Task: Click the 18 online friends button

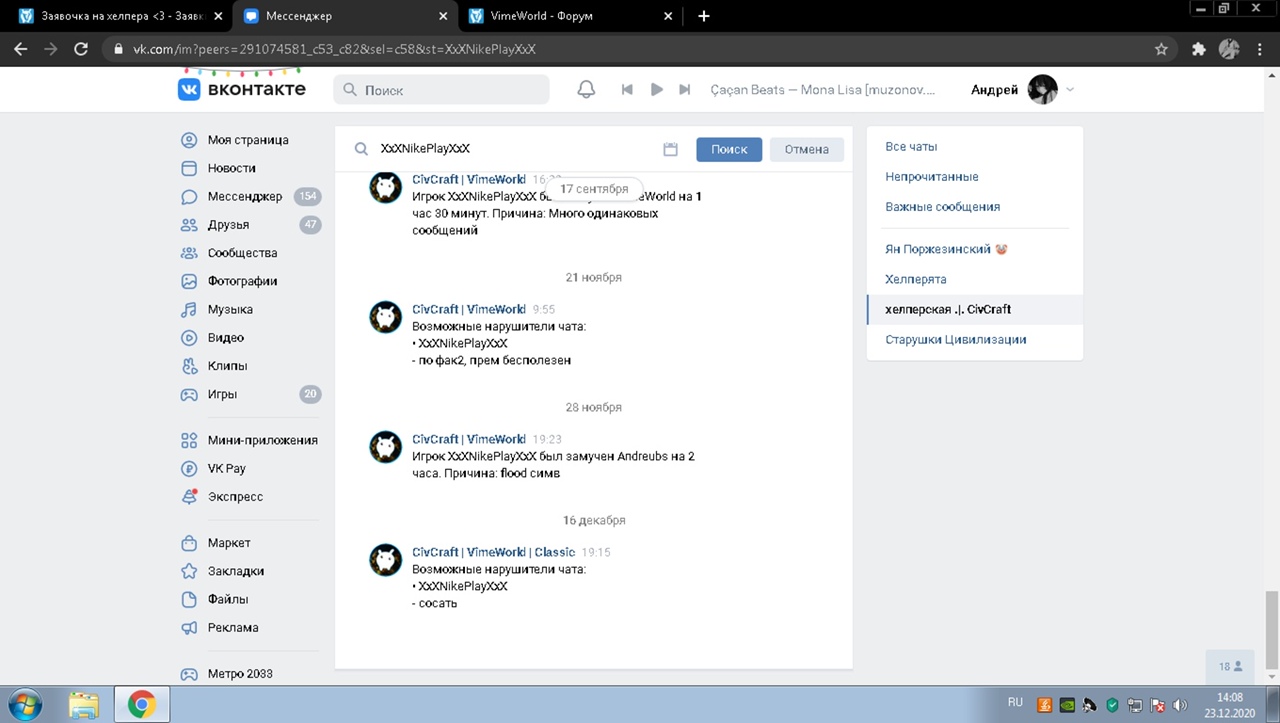Action: pos(1230,666)
